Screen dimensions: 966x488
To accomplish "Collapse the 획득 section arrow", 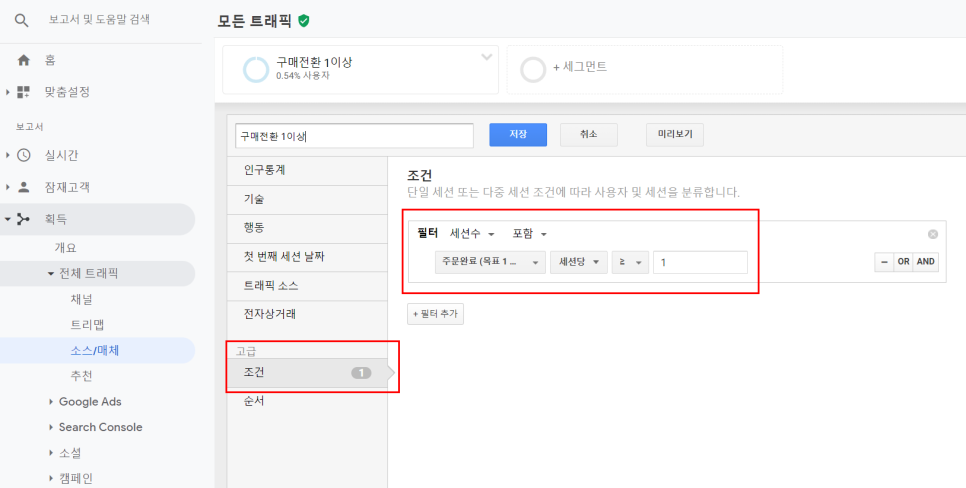I will click(x=8, y=219).
